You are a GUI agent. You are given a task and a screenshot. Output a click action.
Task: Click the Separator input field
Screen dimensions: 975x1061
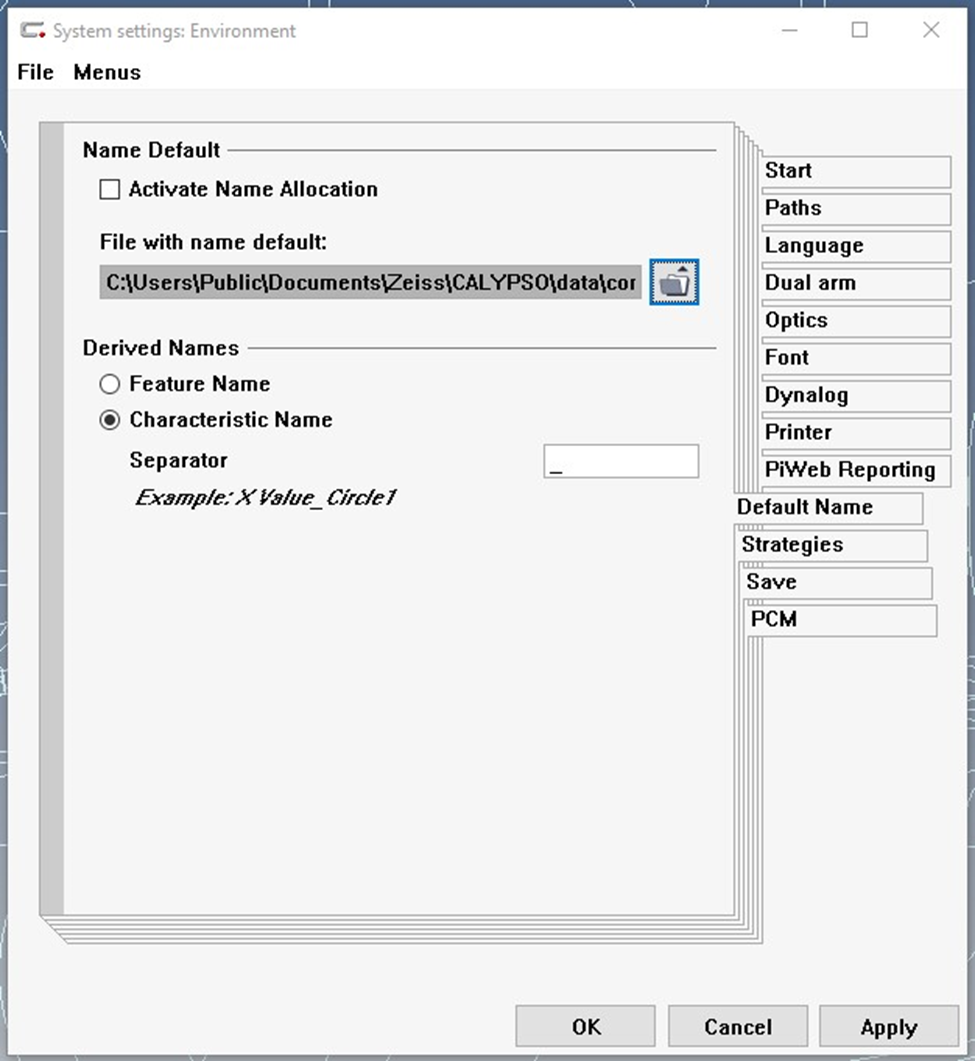pyautogui.click(x=621, y=461)
